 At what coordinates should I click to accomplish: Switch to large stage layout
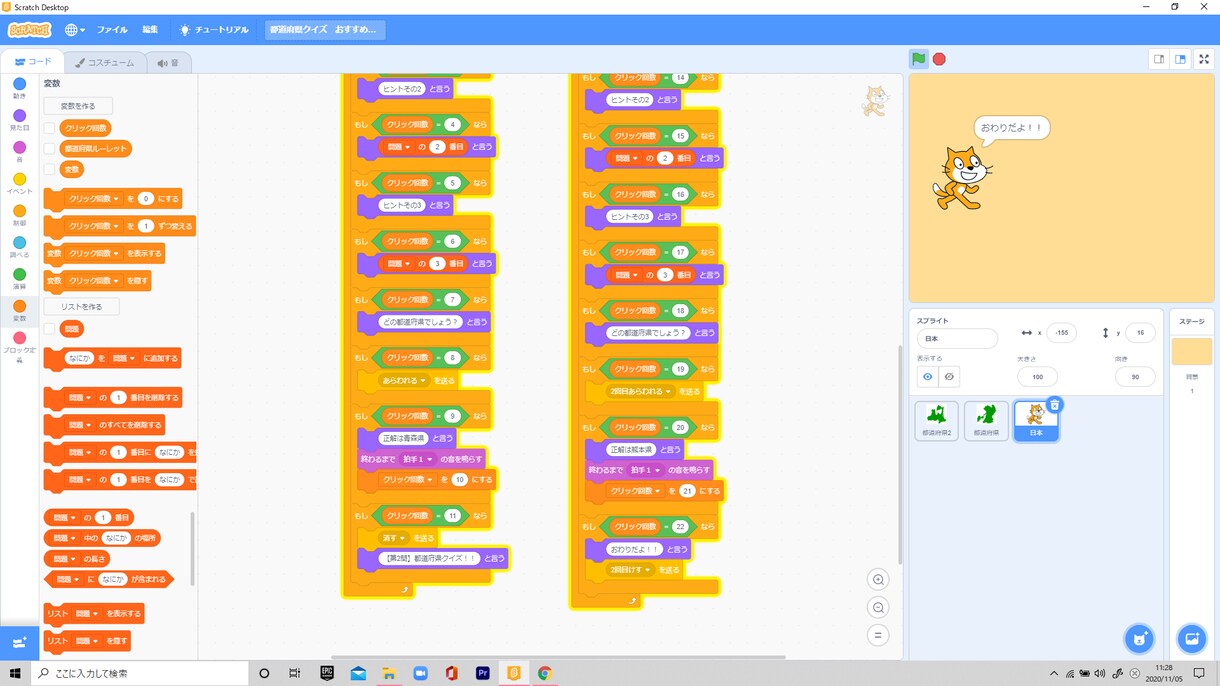[1180, 59]
